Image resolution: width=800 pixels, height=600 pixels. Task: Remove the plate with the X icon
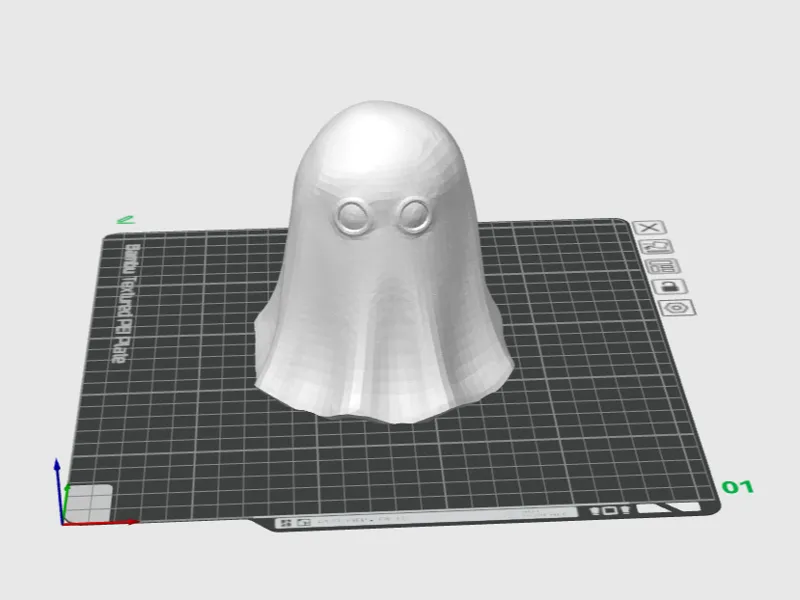(649, 228)
